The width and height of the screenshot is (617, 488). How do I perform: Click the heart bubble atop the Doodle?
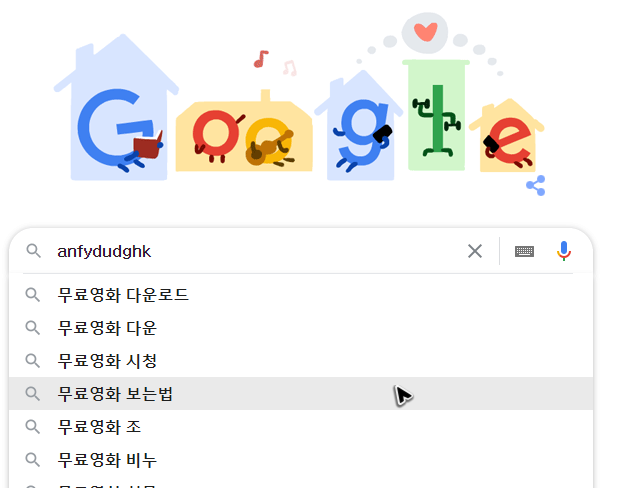(x=425, y=33)
